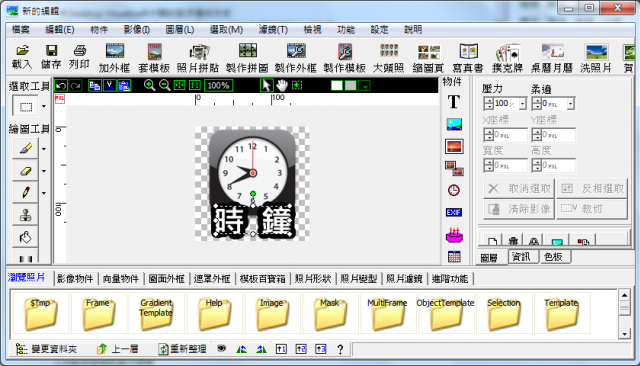
Task: Insert clock object from the 物件 panel
Action: tap(454, 190)
